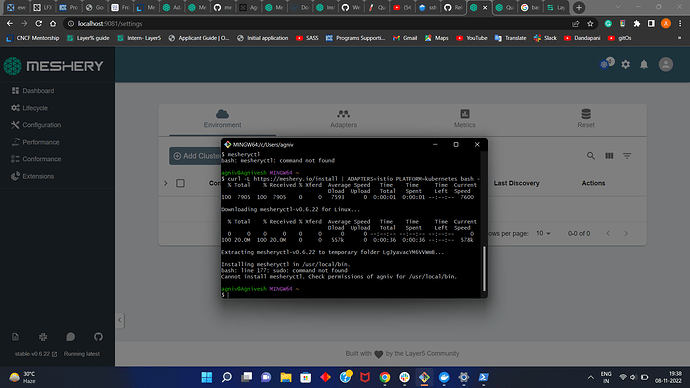This screenshot has width=690, height=388.
Task: Open browser extensions puzzle icon
Action: click(637, 24)
